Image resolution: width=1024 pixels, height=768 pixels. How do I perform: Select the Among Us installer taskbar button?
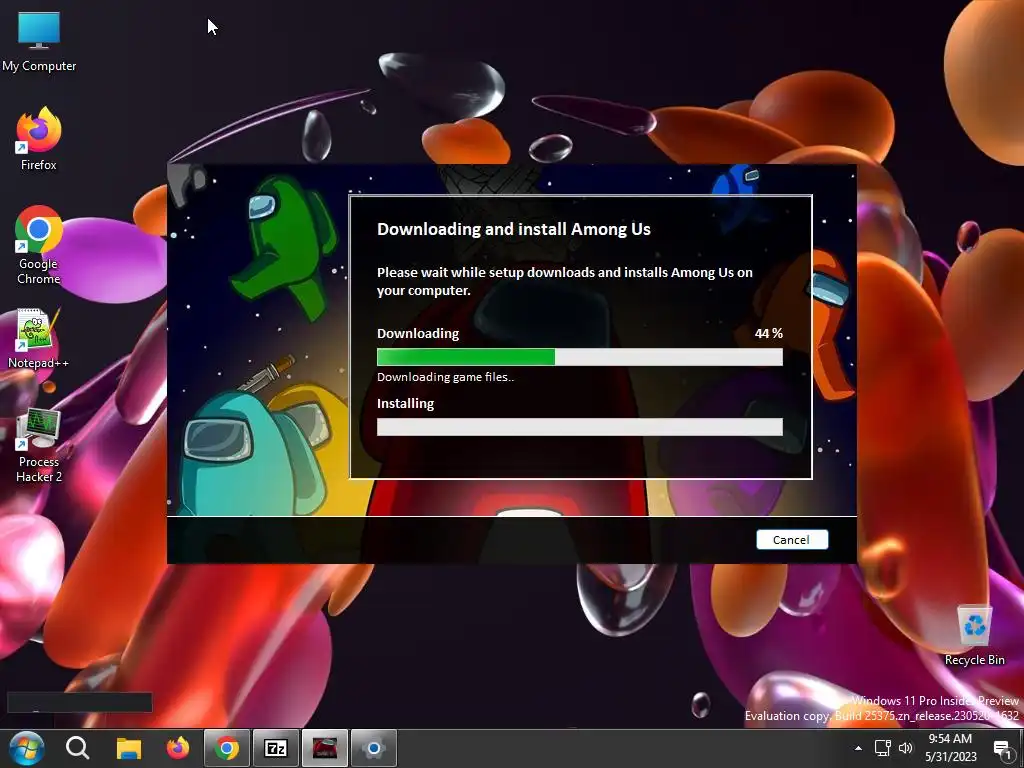(325, 748)
